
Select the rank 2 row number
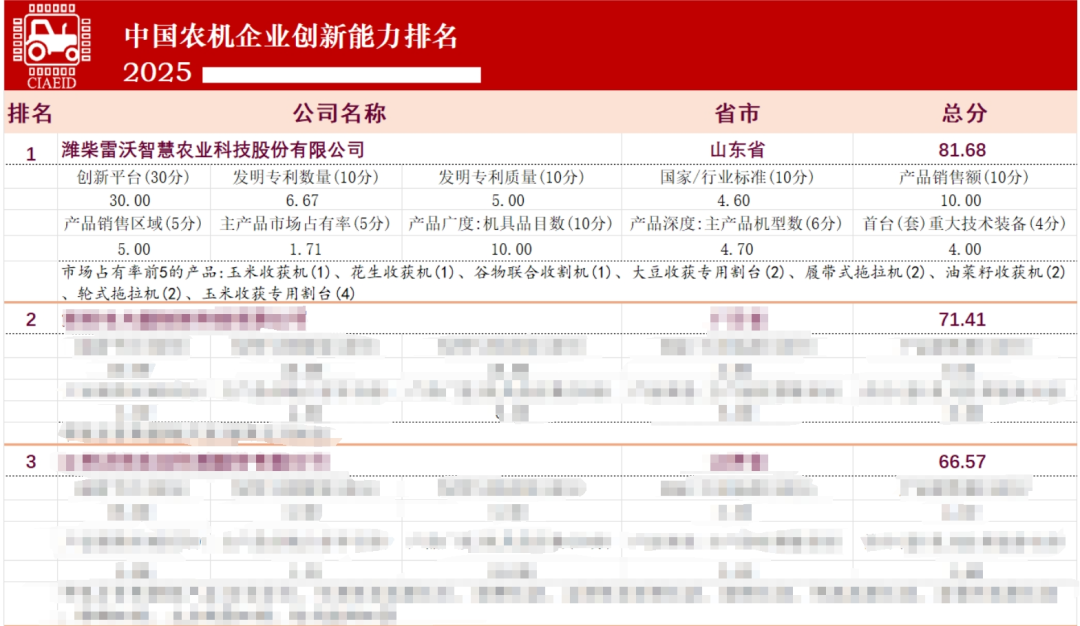[29, 320]
